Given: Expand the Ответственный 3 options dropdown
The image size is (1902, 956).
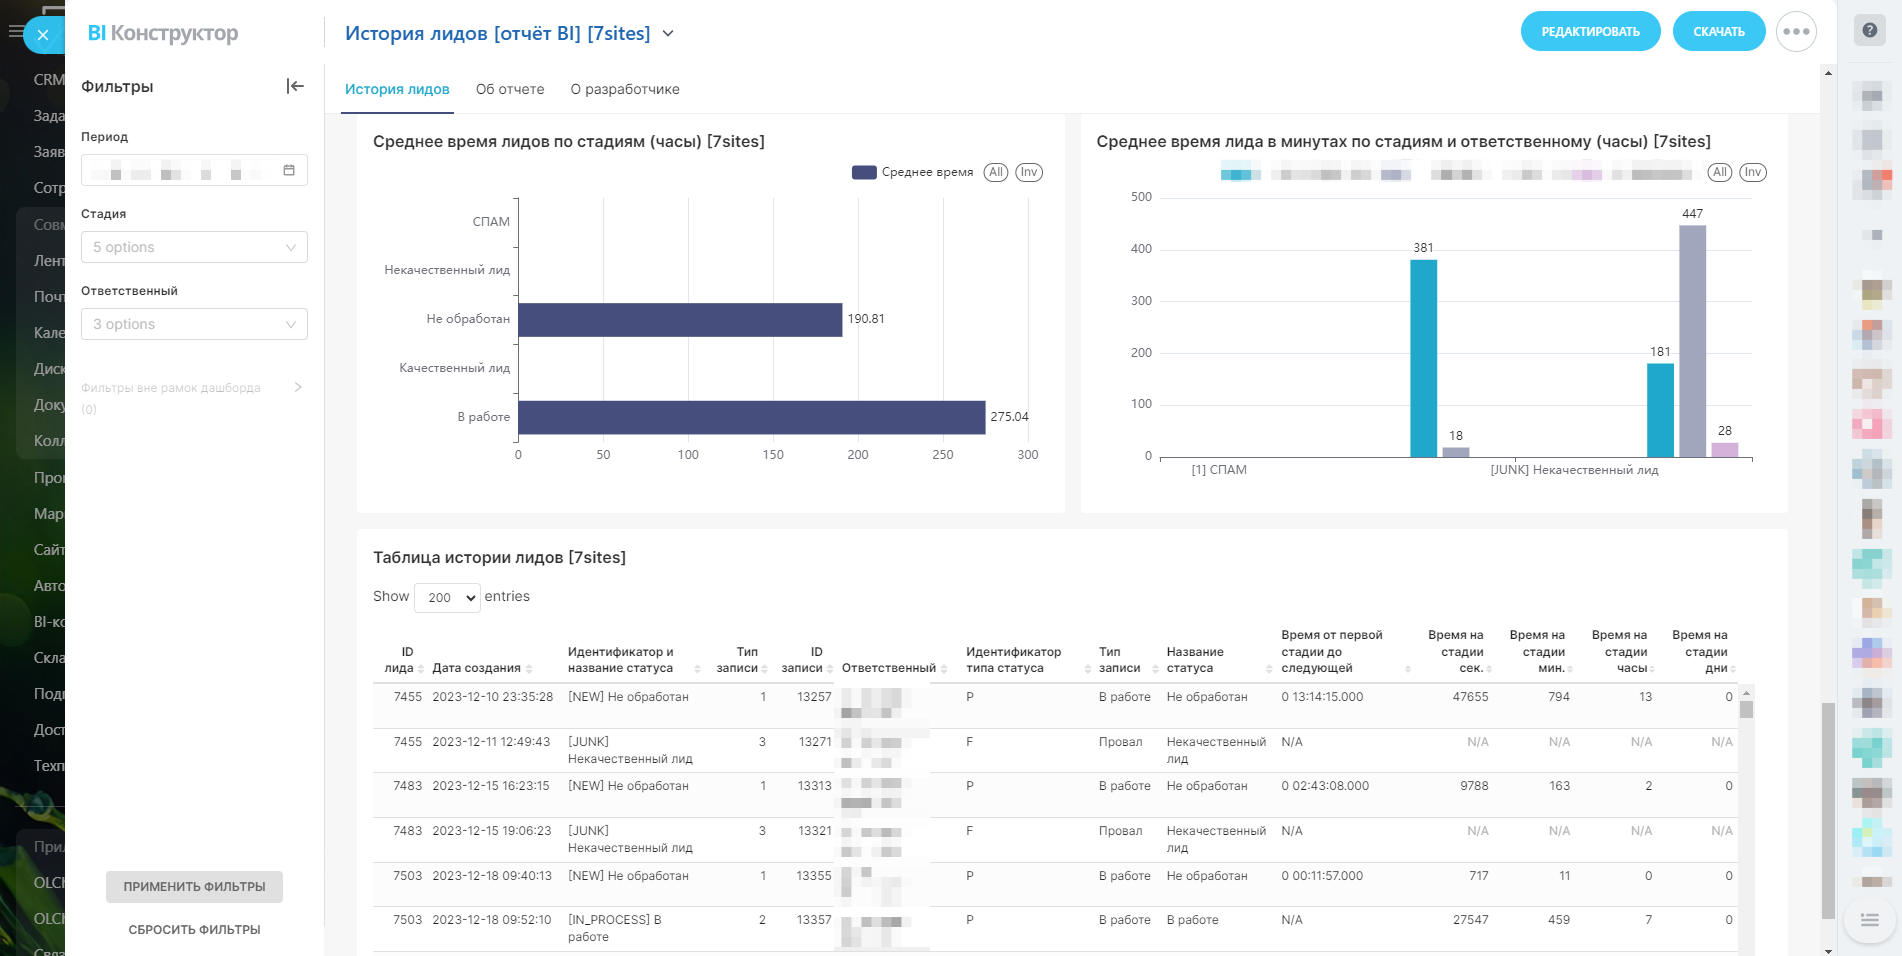Looking at the screenshot, I should [194, 324].
